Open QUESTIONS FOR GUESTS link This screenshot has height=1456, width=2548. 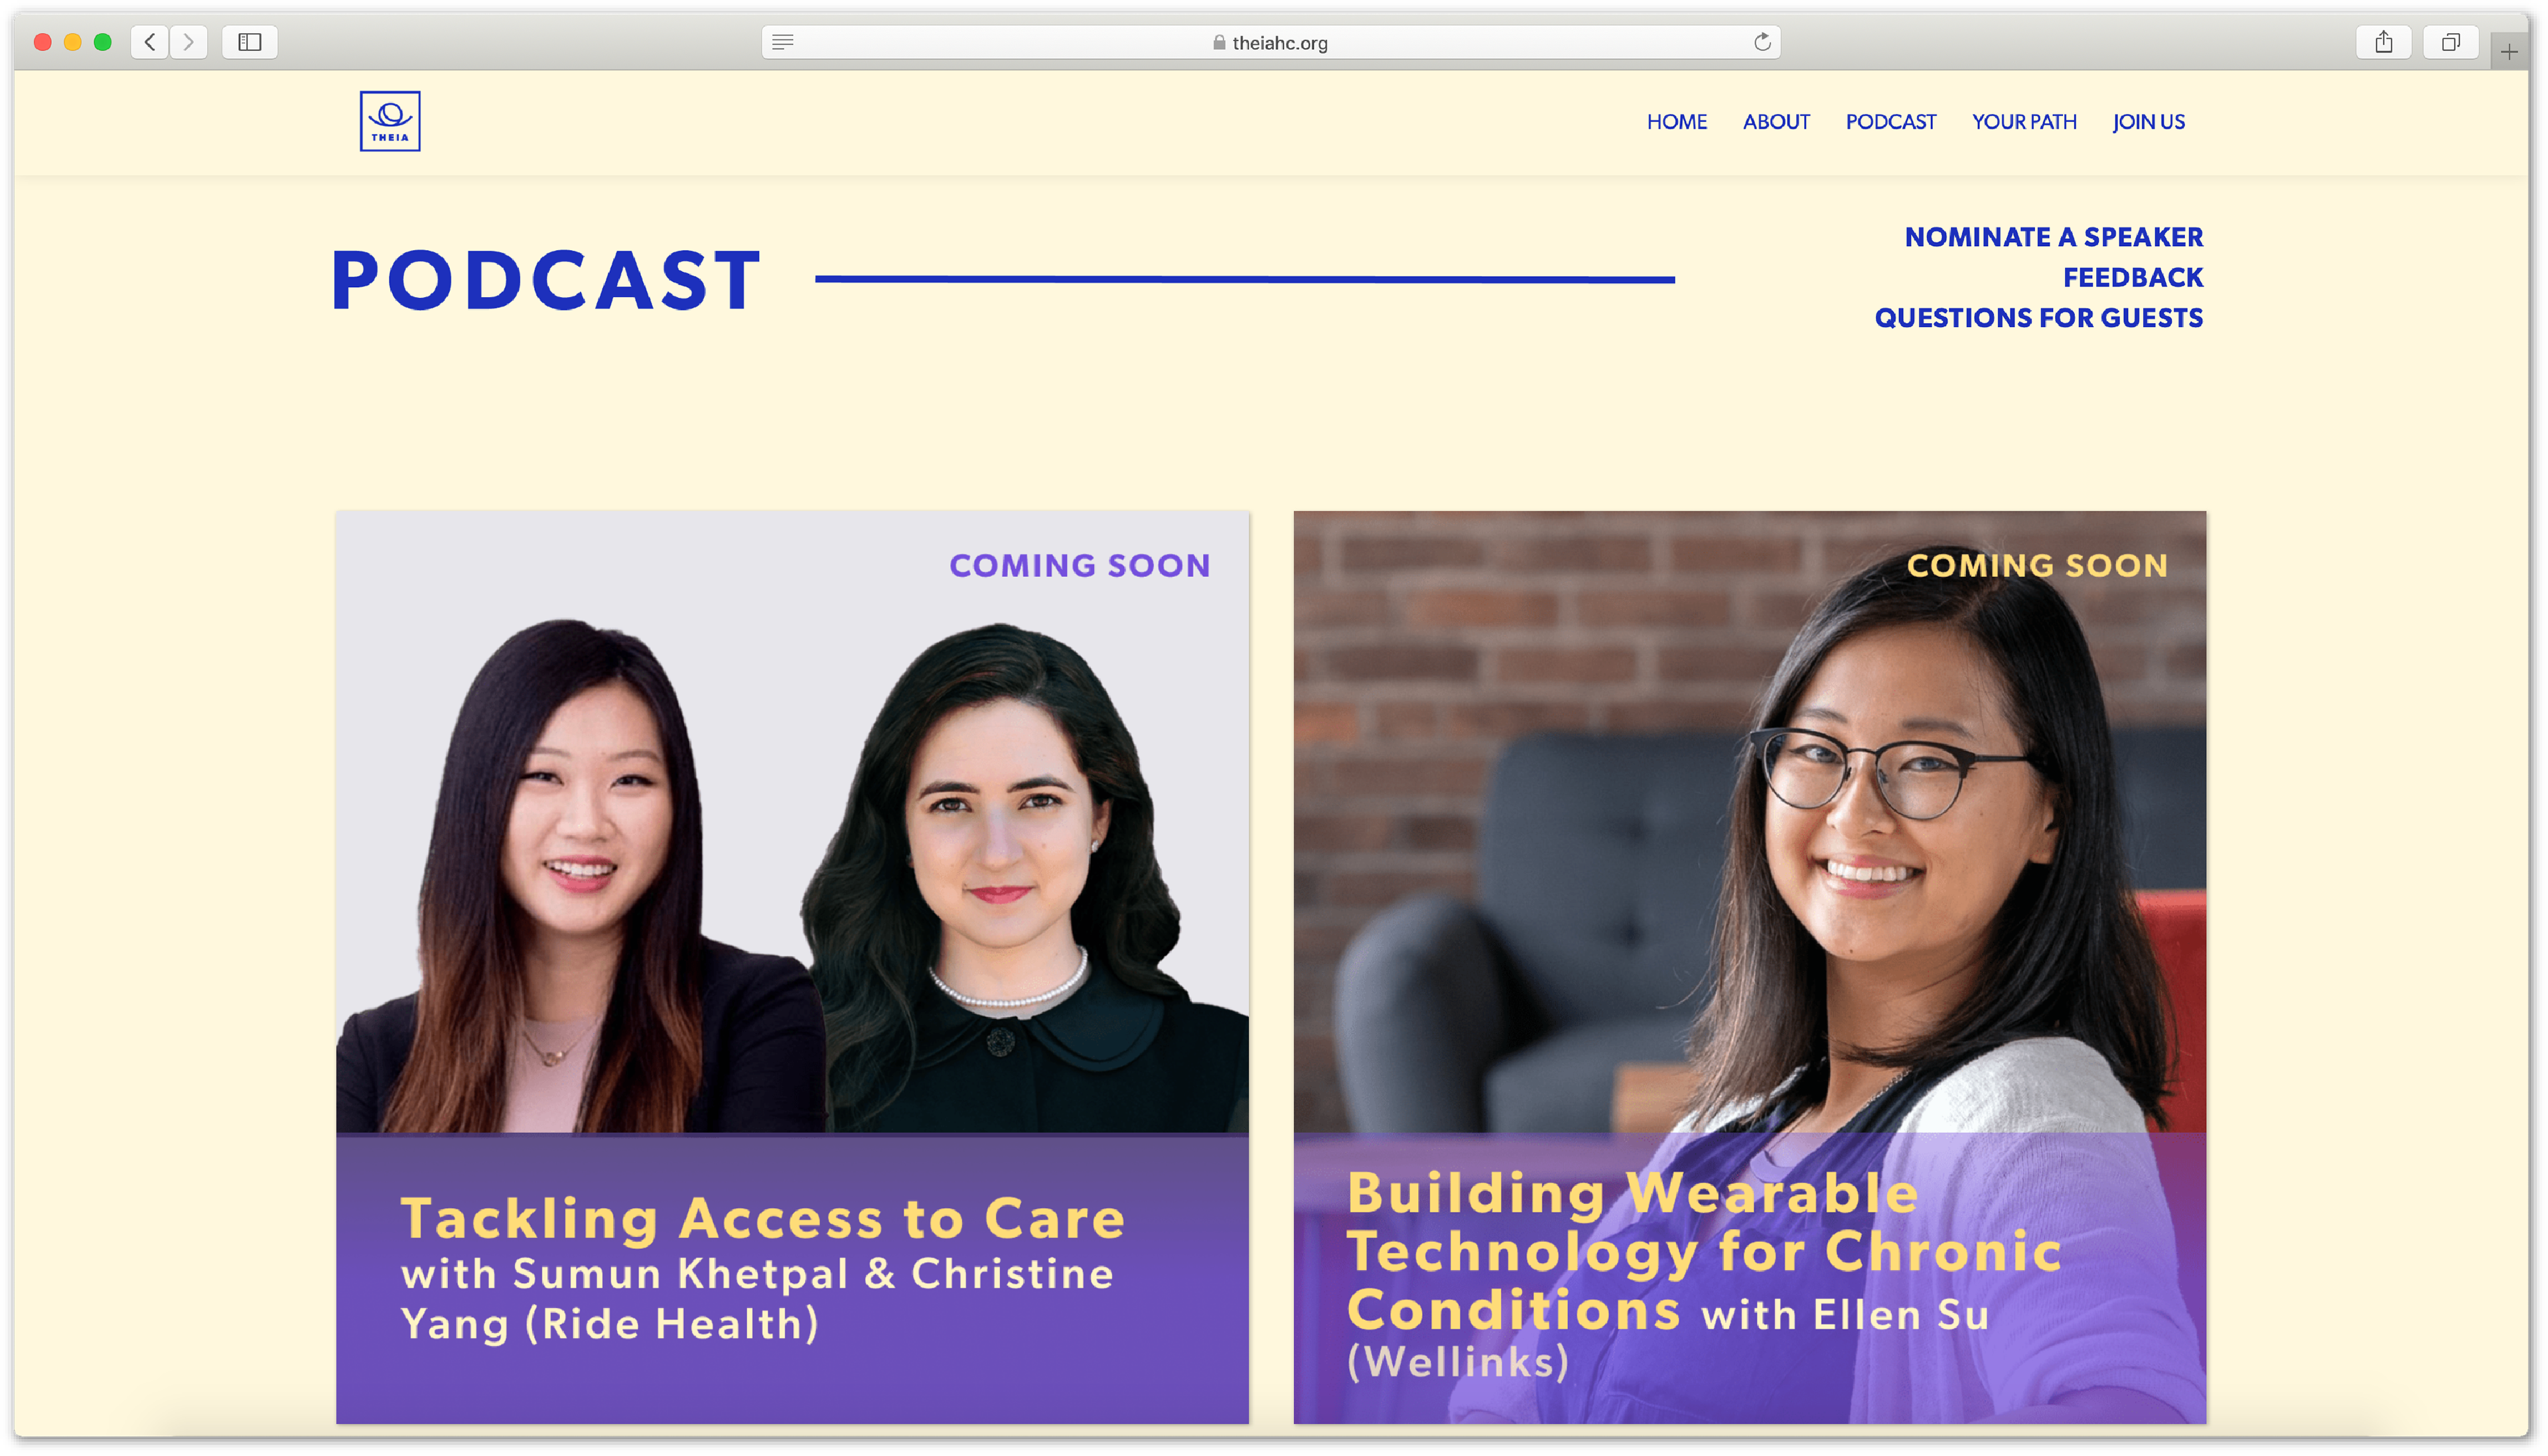pyautogui.click(x=2038, y=318)
